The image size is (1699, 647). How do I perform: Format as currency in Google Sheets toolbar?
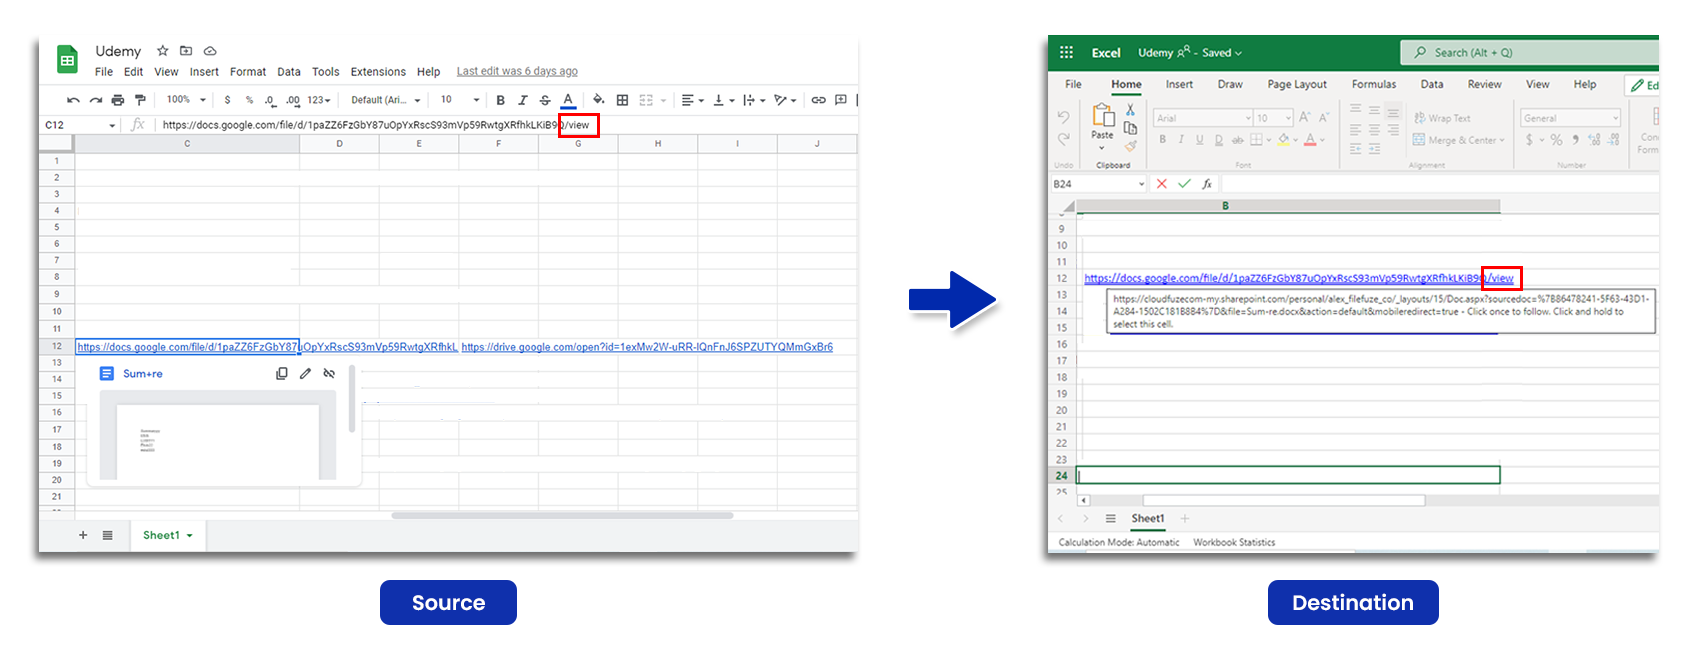(x=228, y=100)
